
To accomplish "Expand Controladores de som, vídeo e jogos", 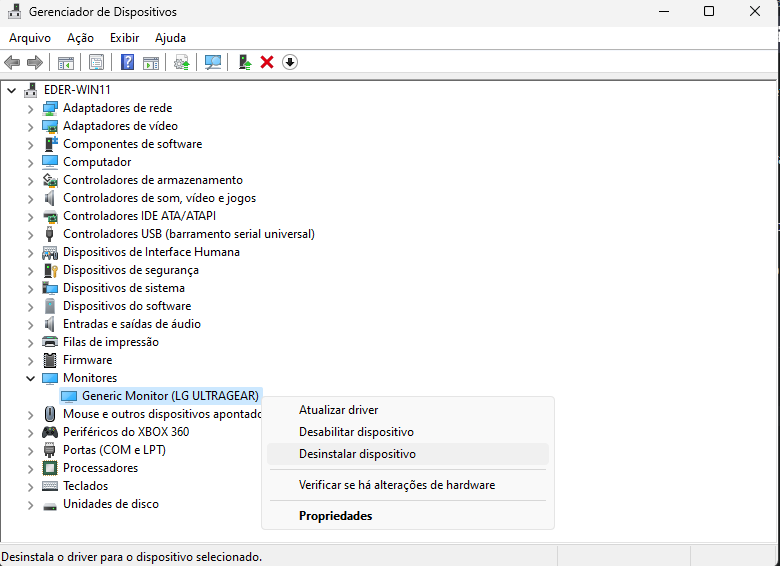I will pyautogui.click(x=30, y=199).
